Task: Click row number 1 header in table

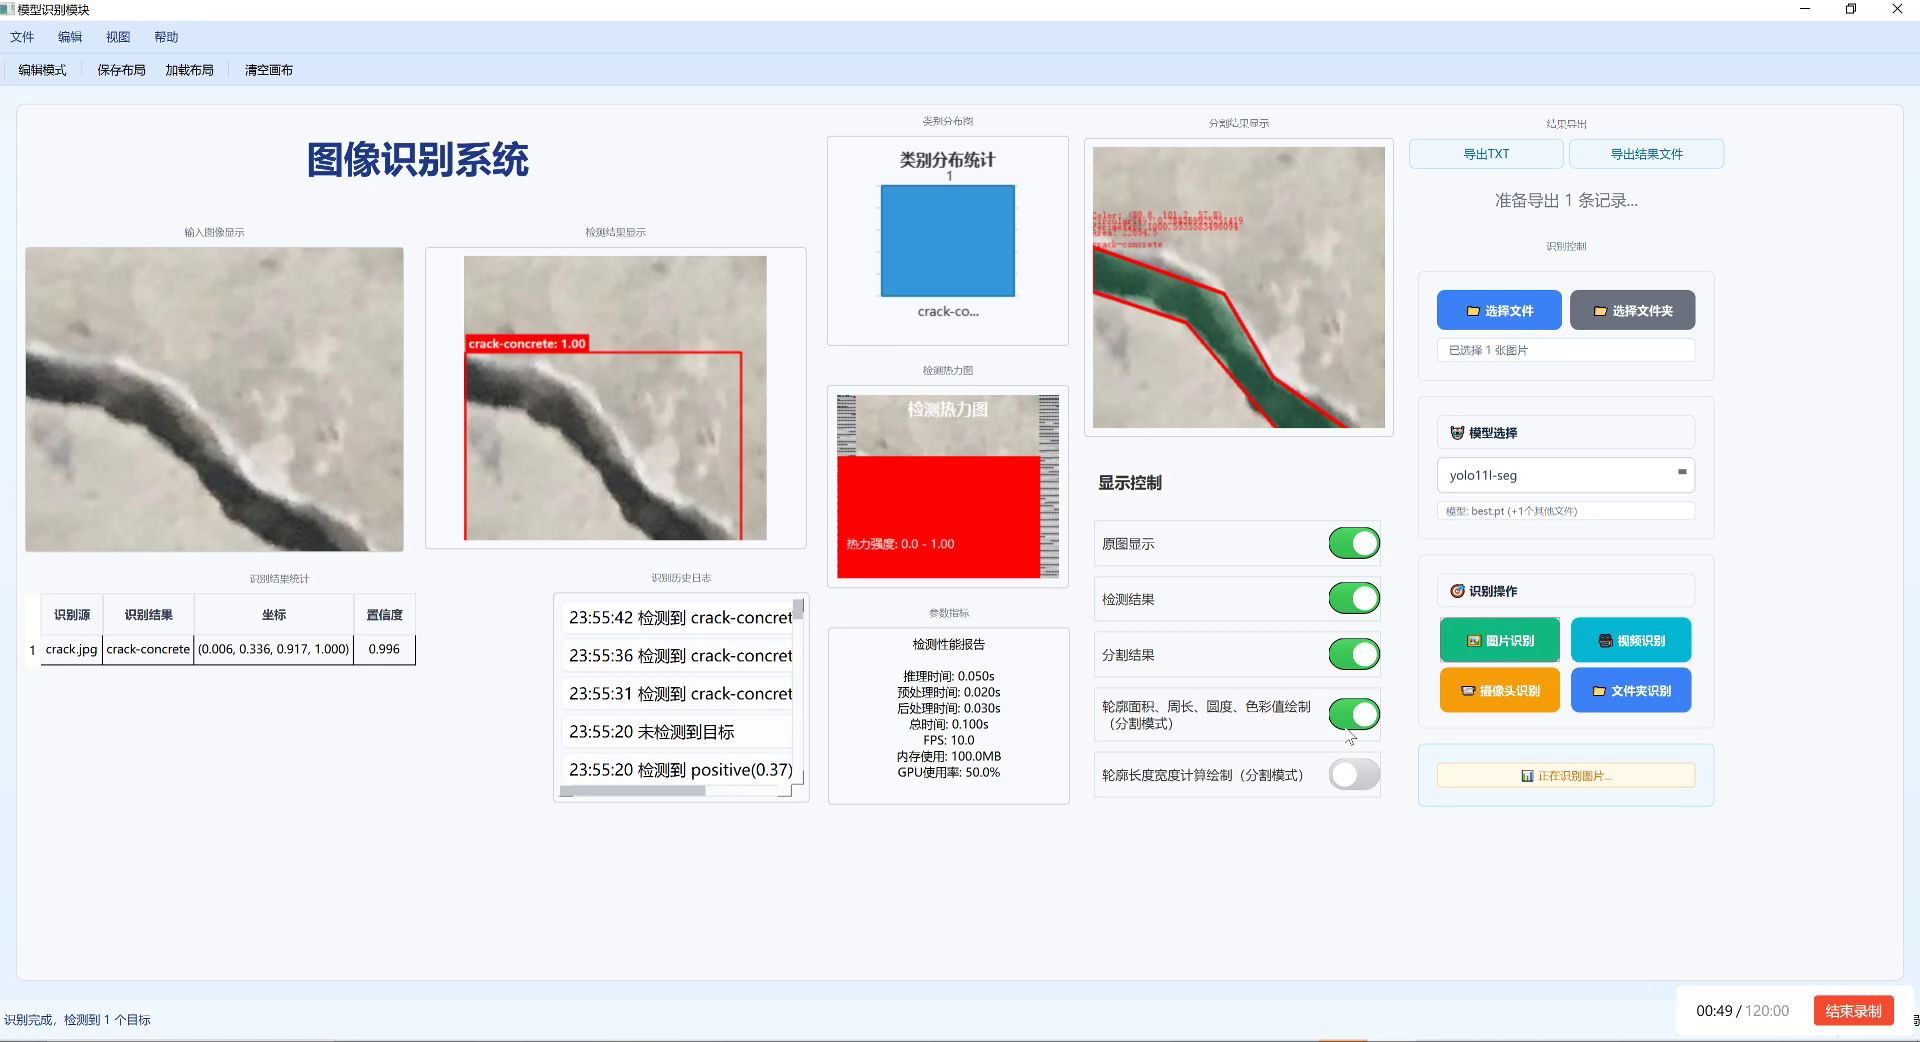Action: click(33, 650)
